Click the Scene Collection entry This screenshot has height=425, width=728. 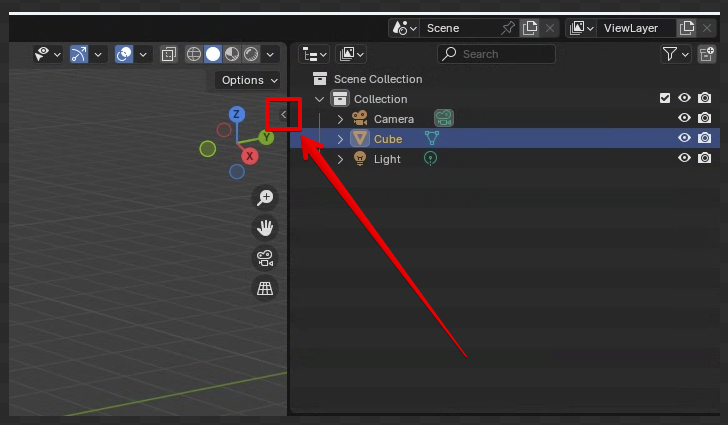pyautogui.click(x=378, y=79)
